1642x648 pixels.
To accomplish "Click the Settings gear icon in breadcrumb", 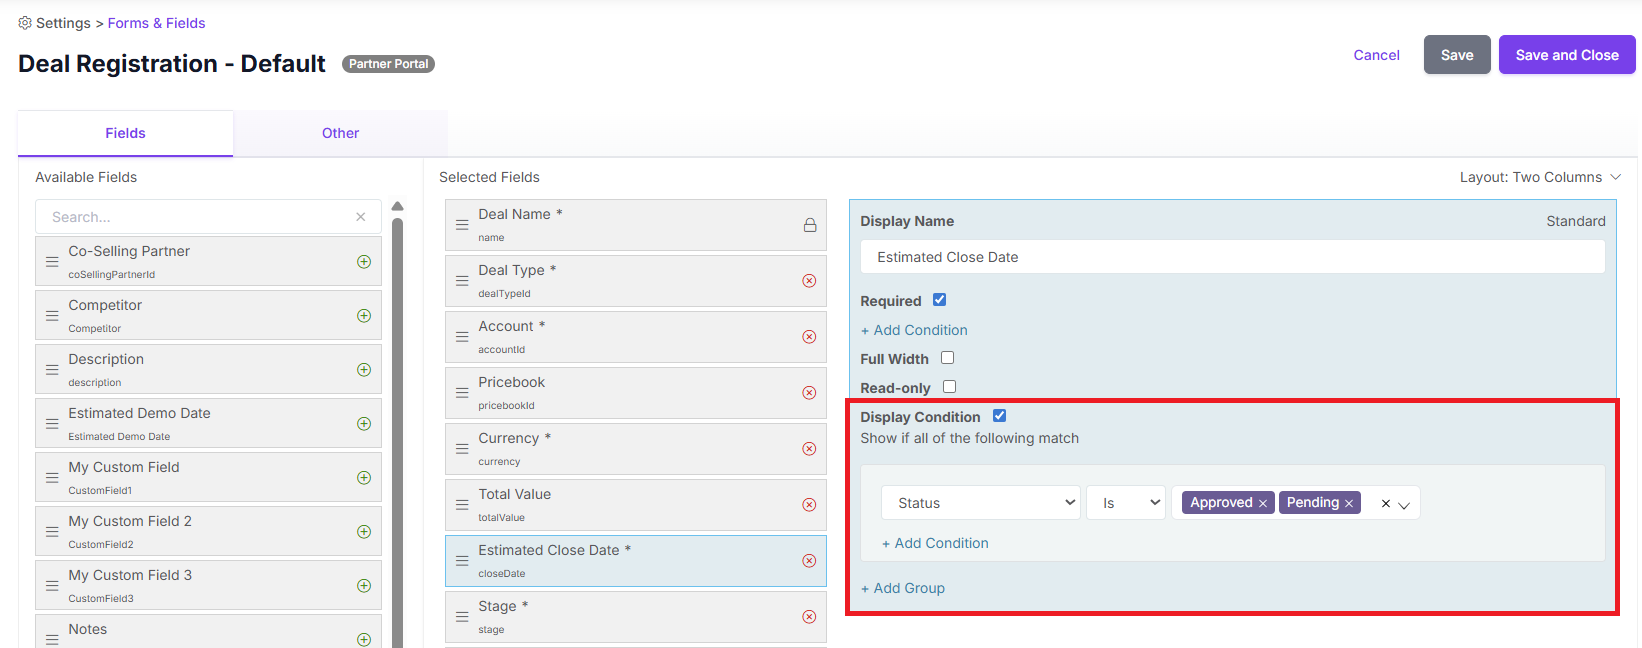I will (25, 23).
